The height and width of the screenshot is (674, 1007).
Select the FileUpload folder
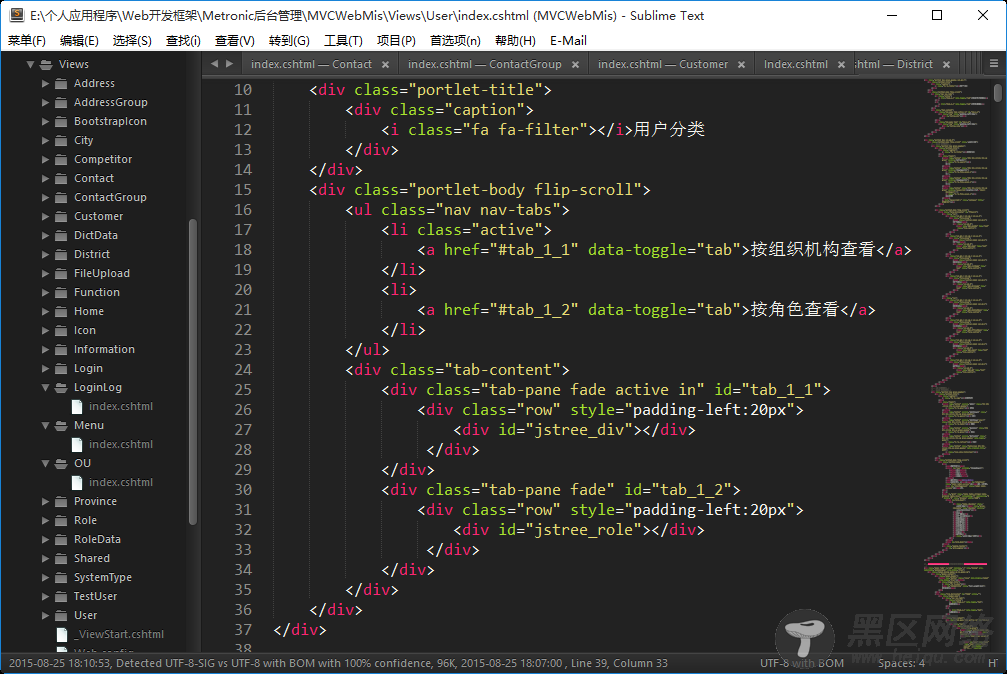coord(101,273)
